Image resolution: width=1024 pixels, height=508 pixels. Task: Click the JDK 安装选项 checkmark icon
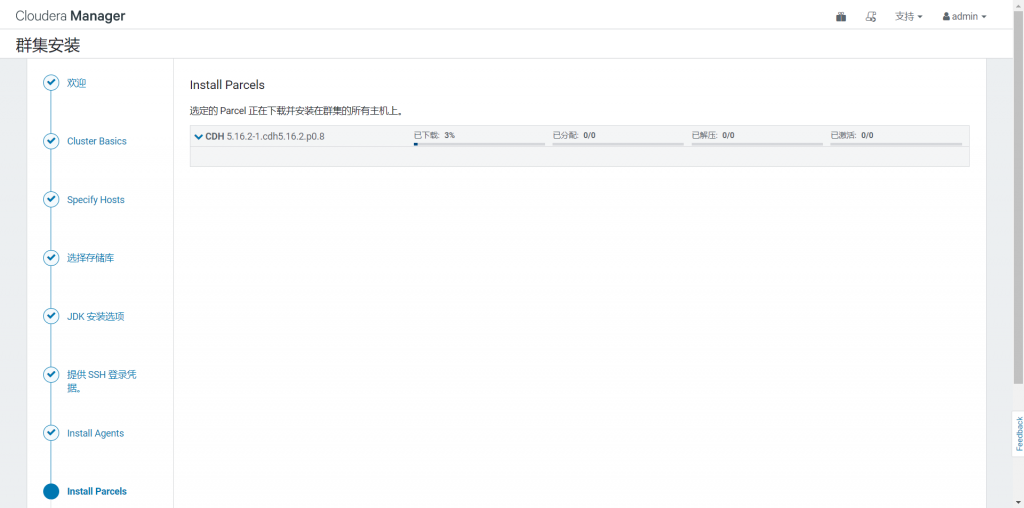pos(51,316)
